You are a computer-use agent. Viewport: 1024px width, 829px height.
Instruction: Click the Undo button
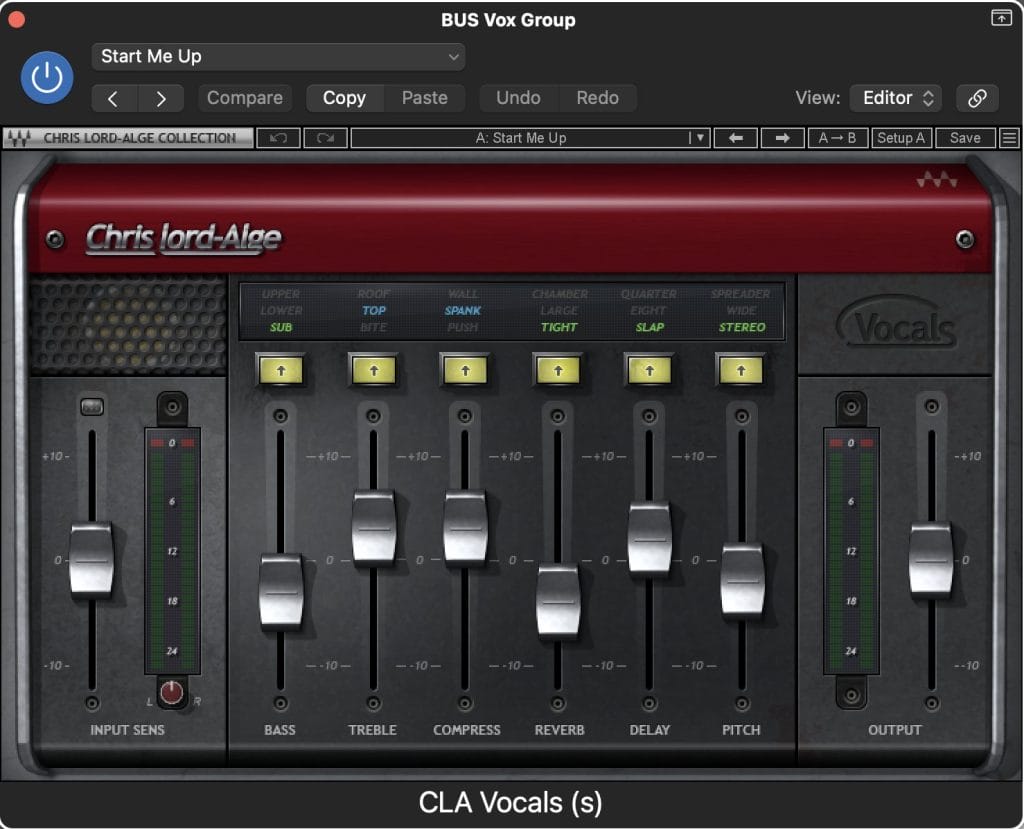tap(519, 98)
